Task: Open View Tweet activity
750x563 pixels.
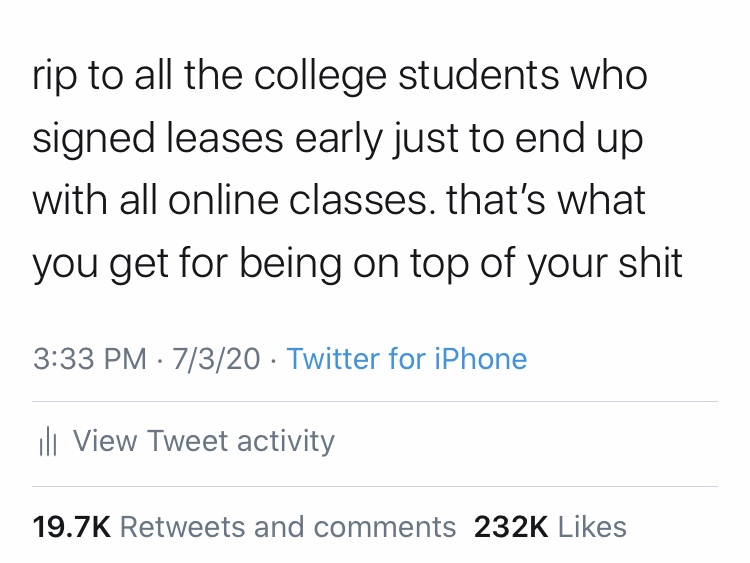Action: (204, 441)
